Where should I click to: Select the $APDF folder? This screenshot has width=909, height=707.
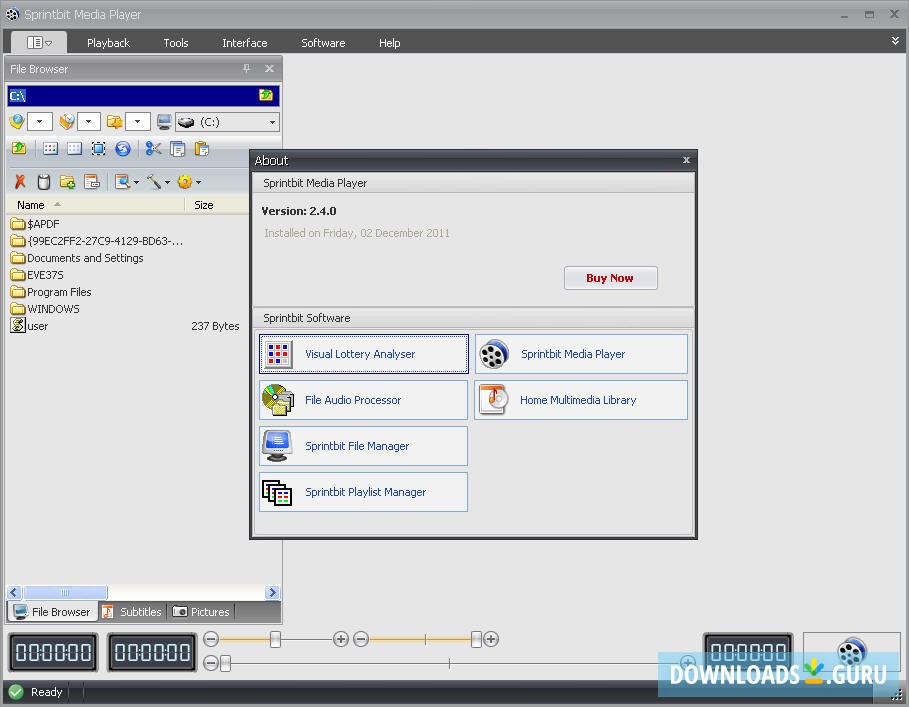pos(35,224)
